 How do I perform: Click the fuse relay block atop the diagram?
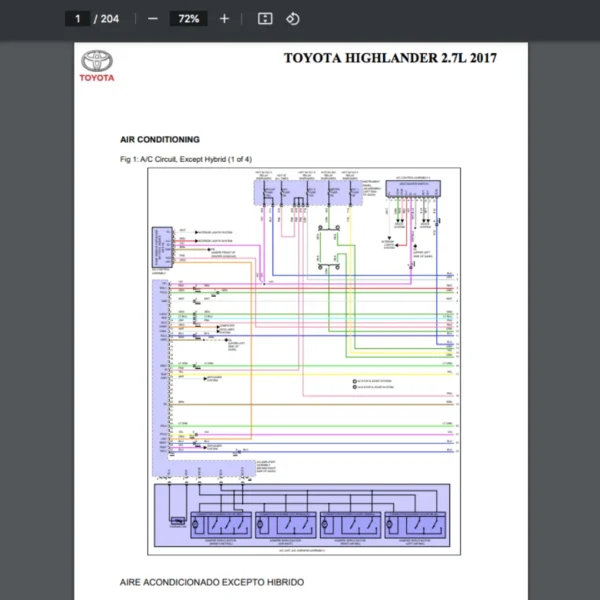307,192
